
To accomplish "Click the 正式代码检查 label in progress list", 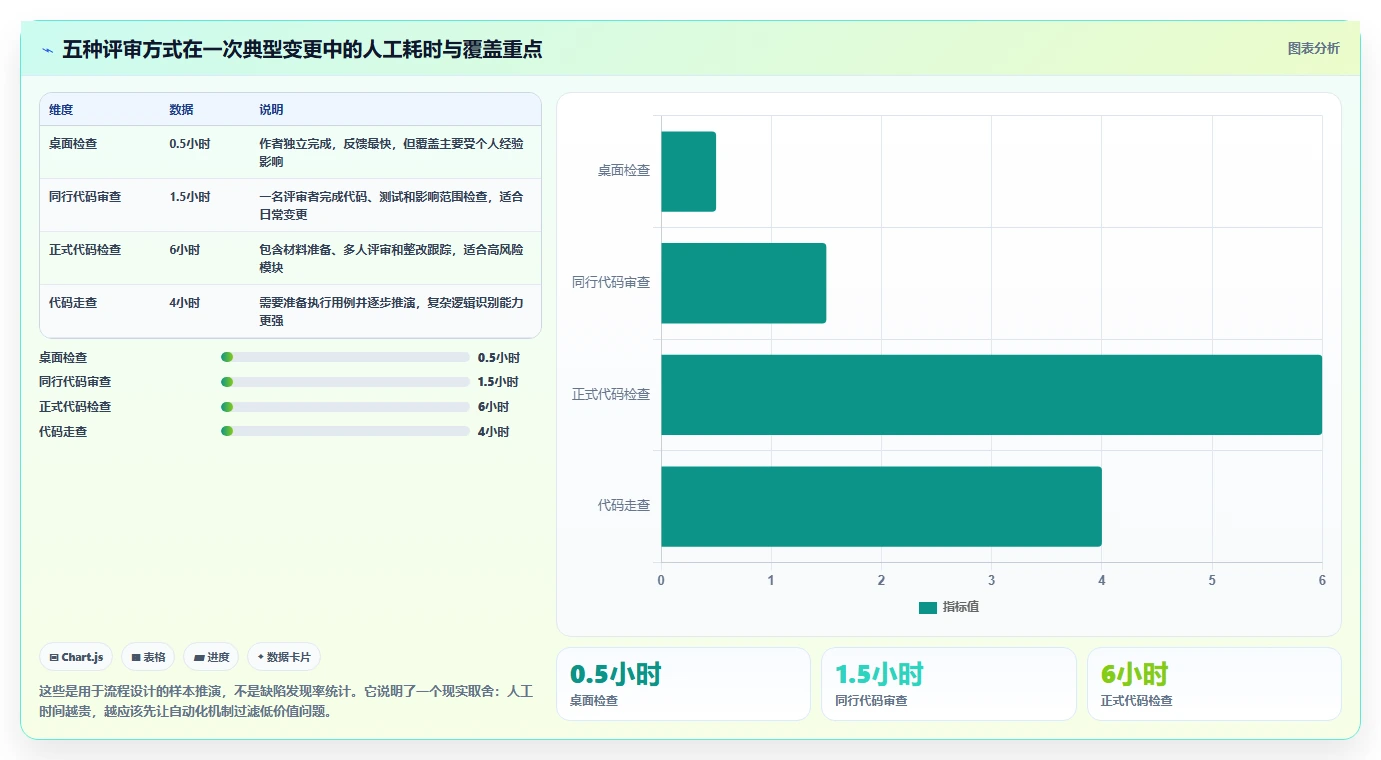I will pos(75,407).
